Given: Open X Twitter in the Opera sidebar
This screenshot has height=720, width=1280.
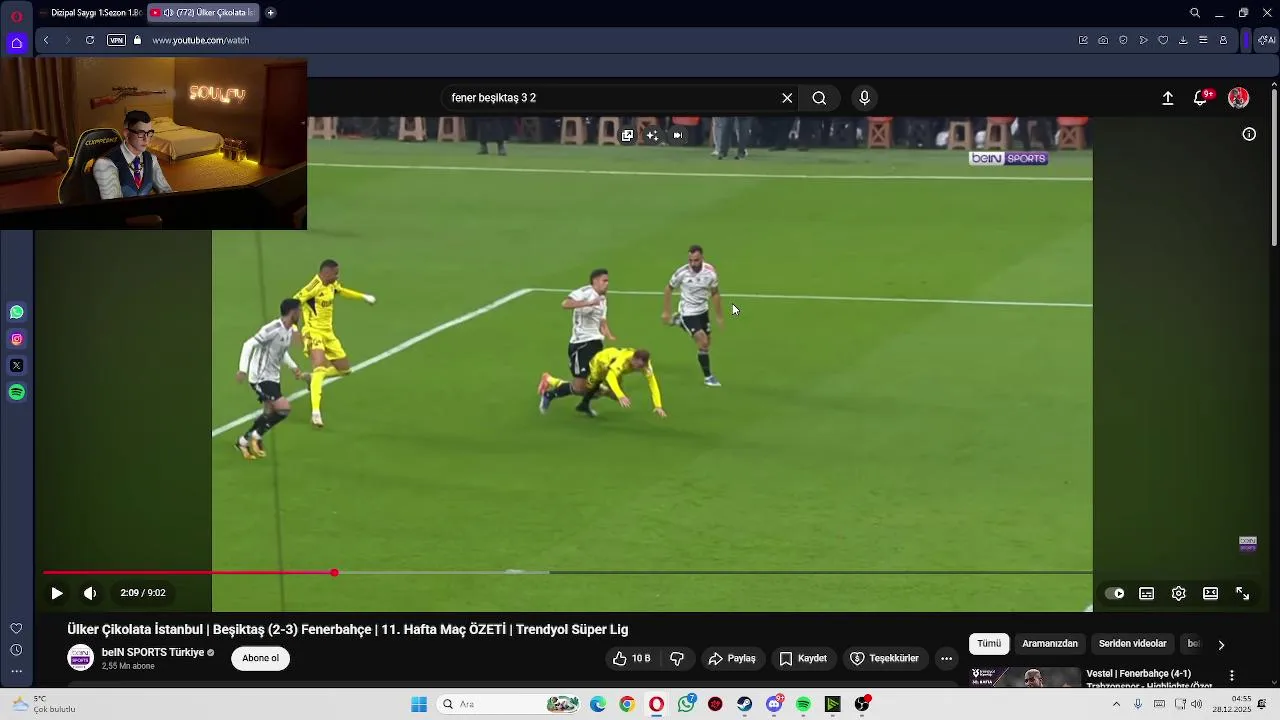Looking at the screenshot, I should pyautogui.click(x=17, y=366).
